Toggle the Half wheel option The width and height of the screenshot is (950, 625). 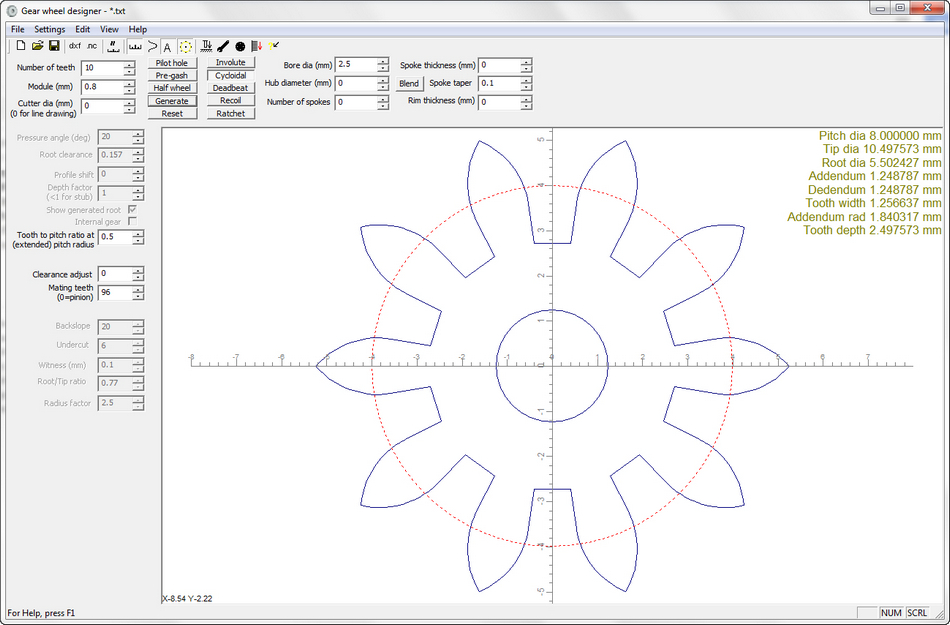[172, 88]
